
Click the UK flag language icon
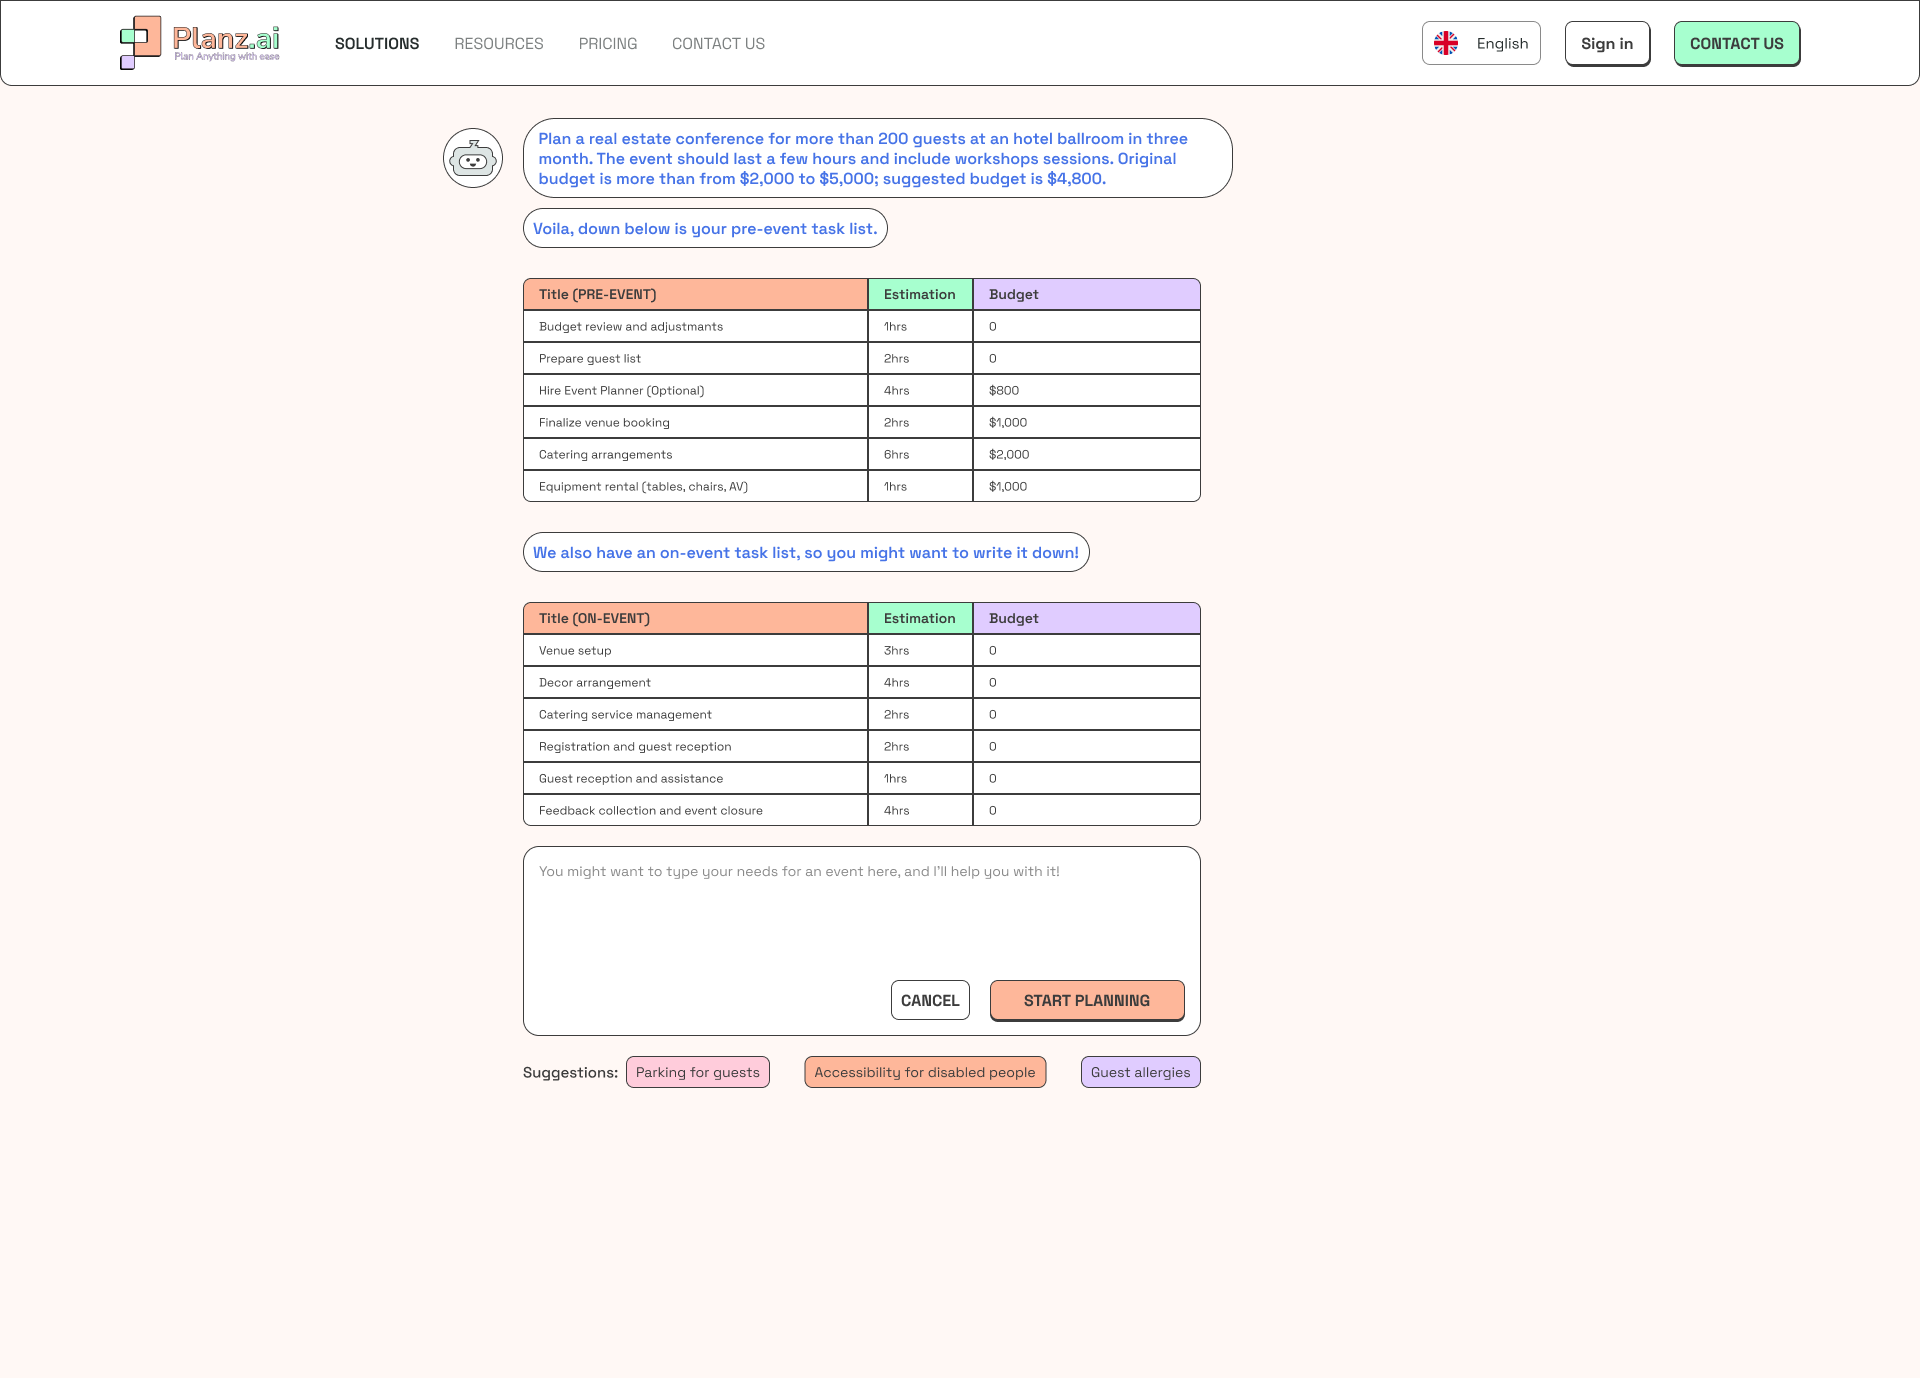[1446, 43]
